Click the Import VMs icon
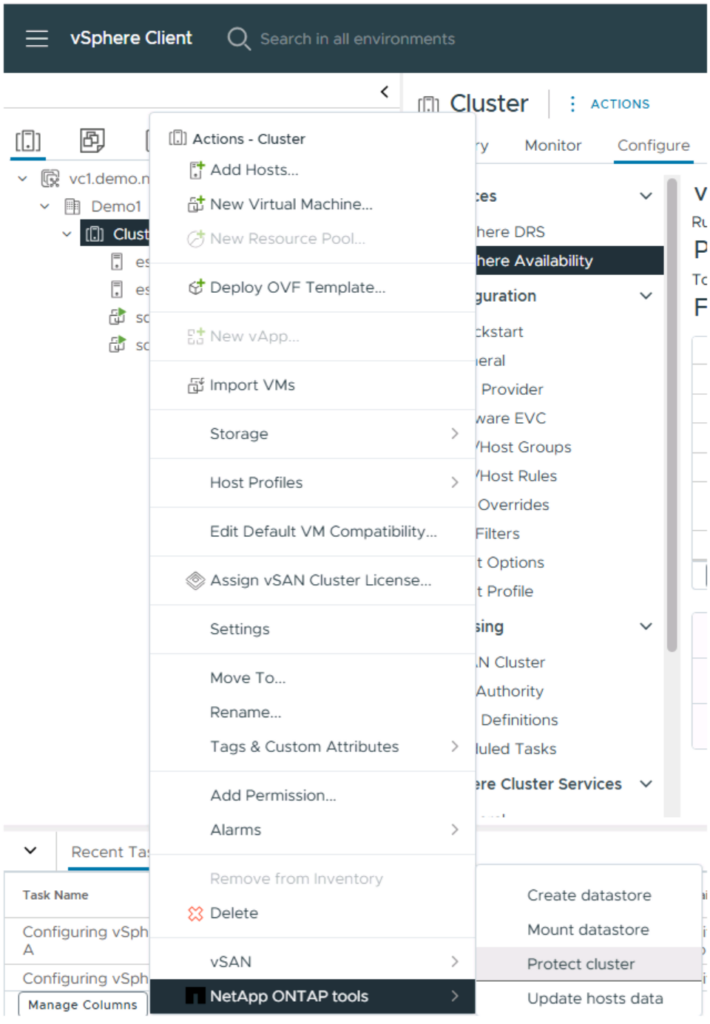Screen dimensions: 710x1024 [x=196, y=385]
